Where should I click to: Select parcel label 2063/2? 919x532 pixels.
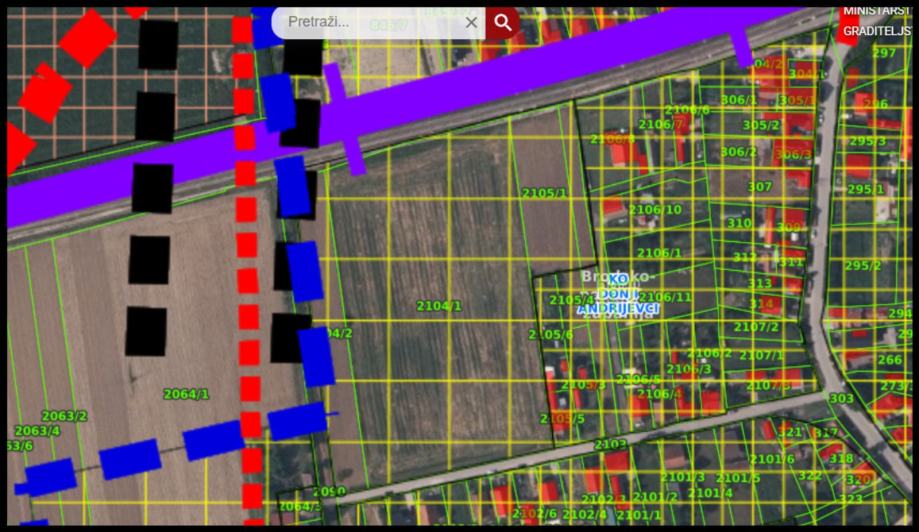point(64,416)
